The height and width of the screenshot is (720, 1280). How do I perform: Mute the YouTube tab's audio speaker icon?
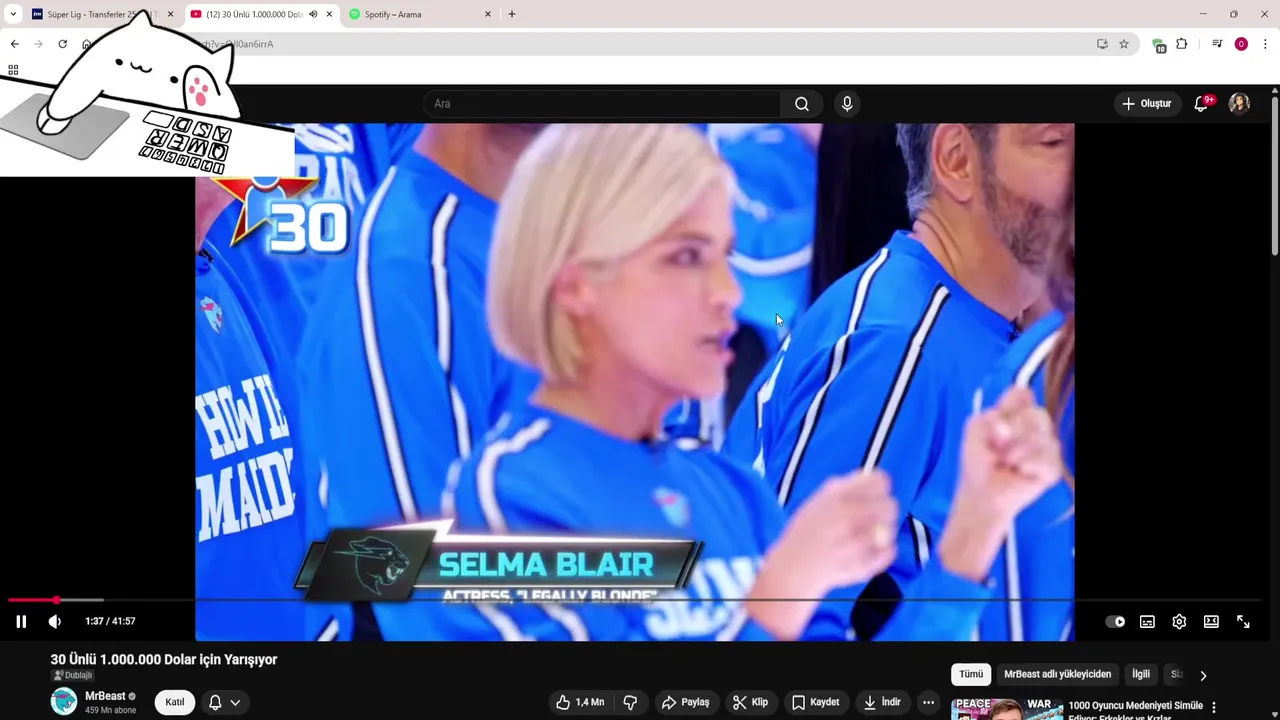point(313,14)
